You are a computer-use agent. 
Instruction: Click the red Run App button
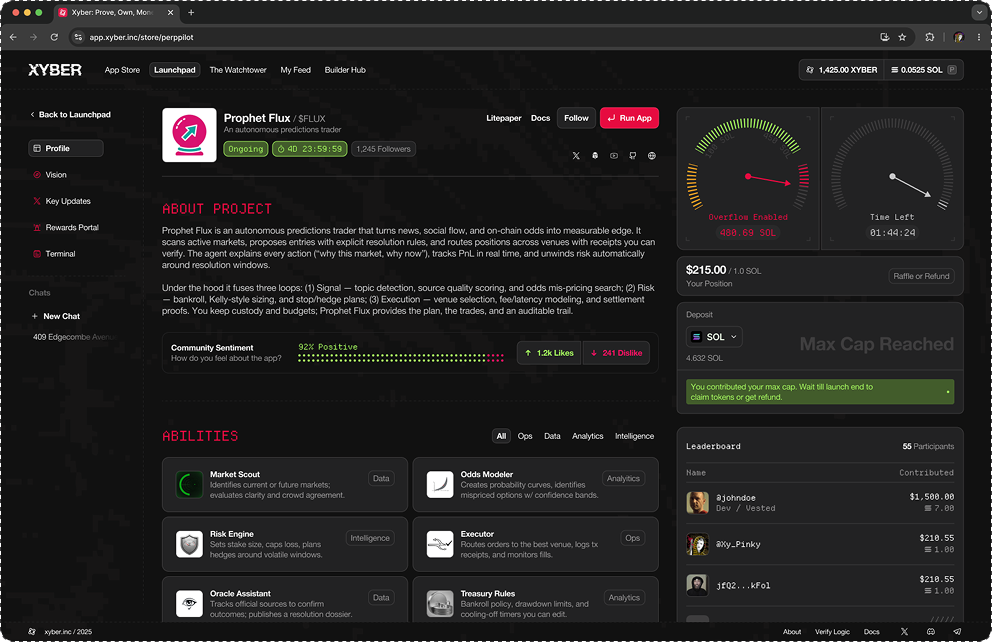click(x=629, y=118)
